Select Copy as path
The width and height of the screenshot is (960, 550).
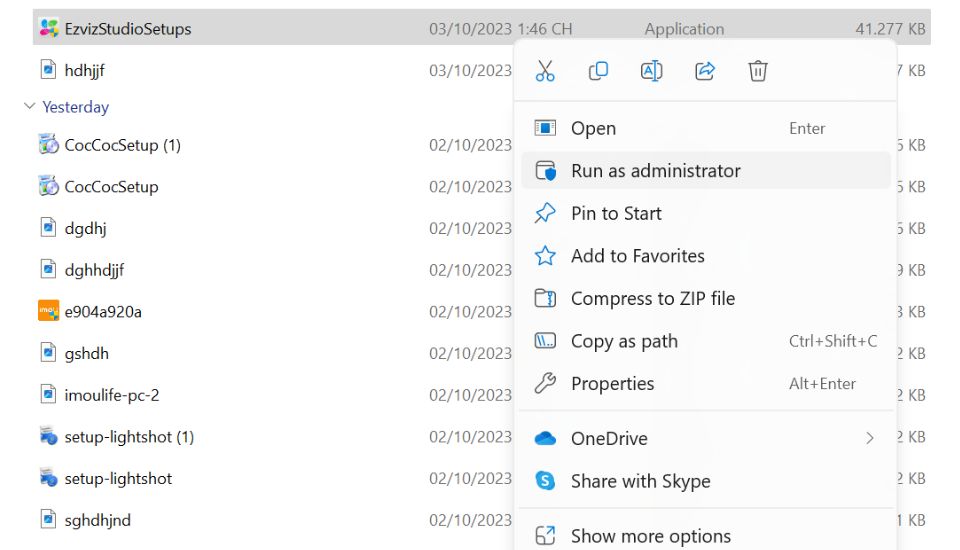[624, 341]
